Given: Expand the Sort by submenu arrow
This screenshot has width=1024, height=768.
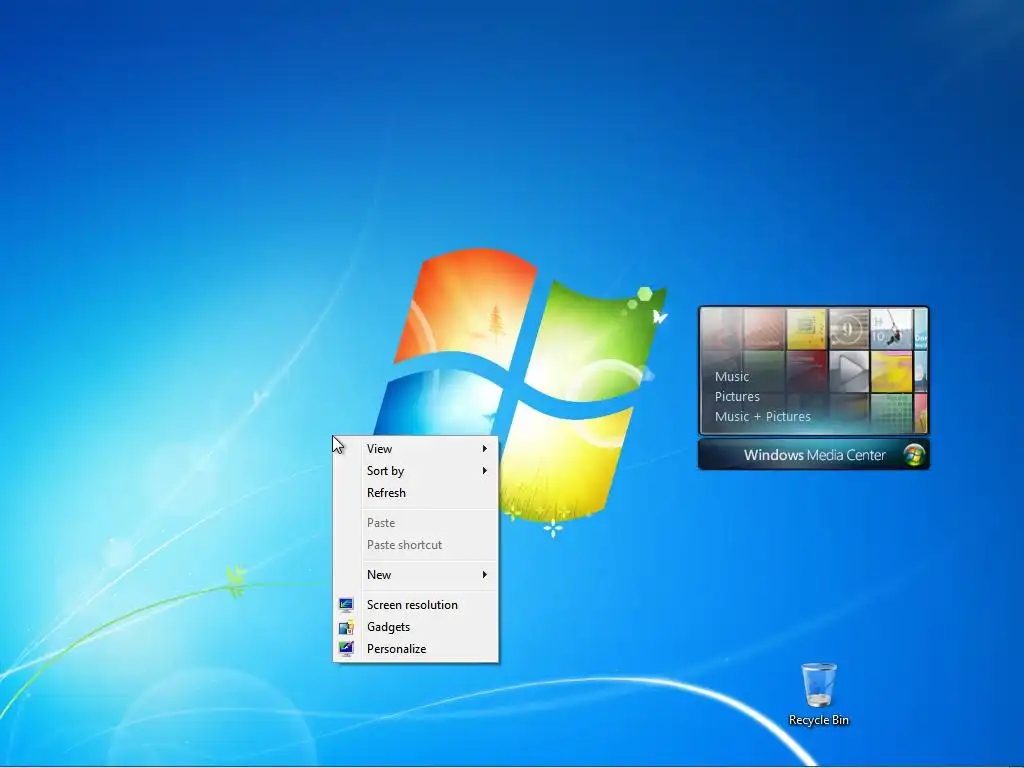Looking at the screenshot, I should pos(485,471).
